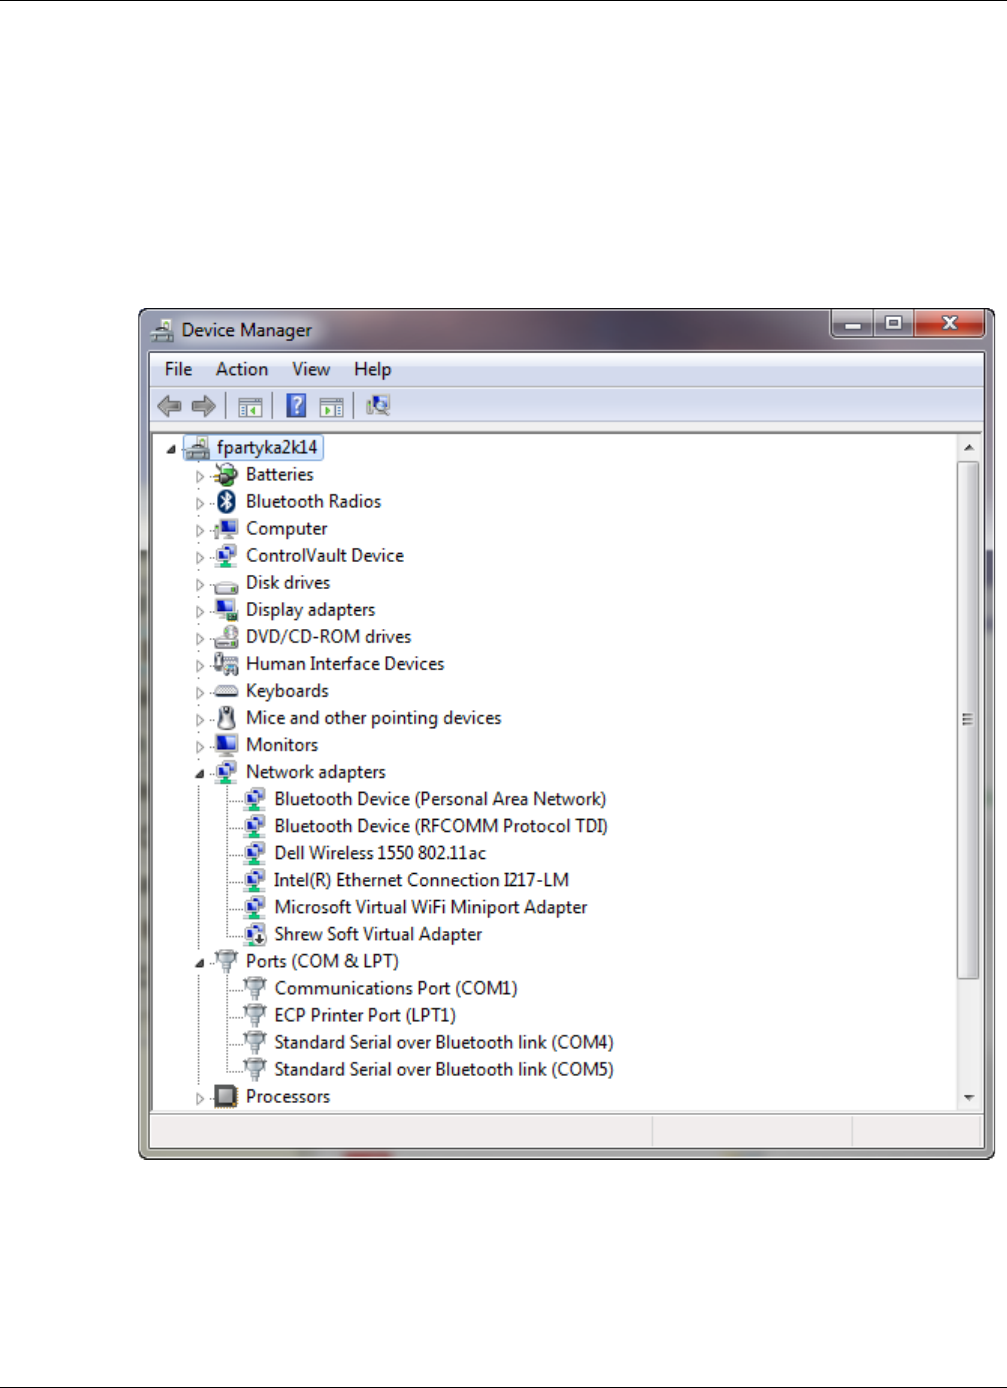
Task: Click the Human Interface Devices icon
Action: (x=227, y=664)
